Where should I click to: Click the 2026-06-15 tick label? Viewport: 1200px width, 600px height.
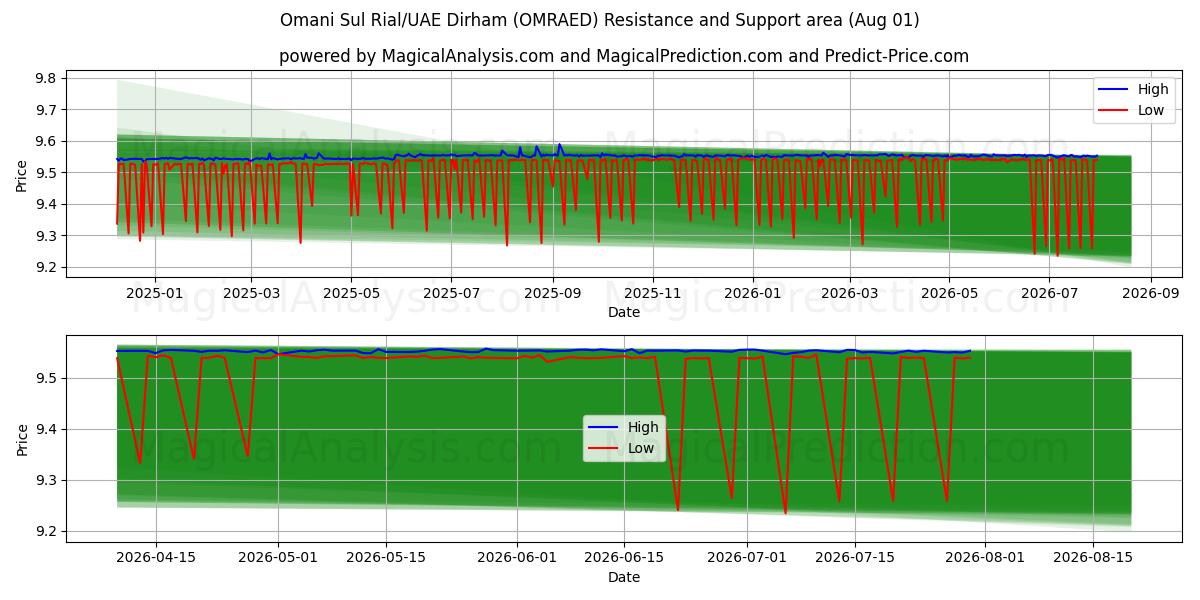[x=625, y=557]
